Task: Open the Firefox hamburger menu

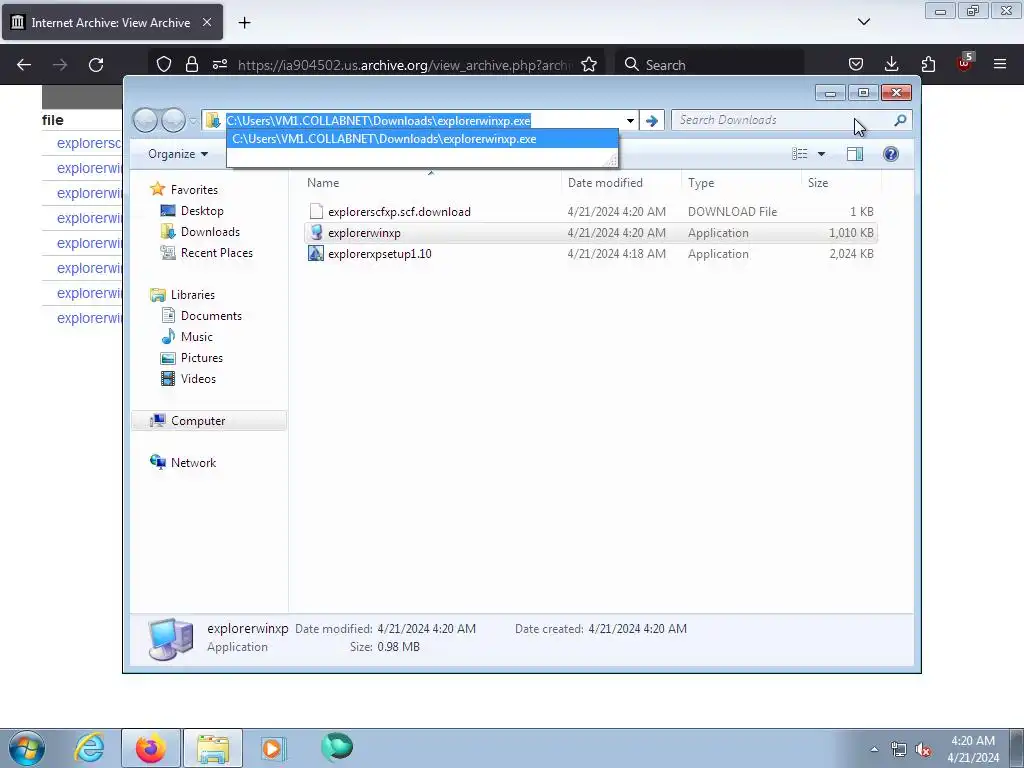Action: coord(1000,64)
